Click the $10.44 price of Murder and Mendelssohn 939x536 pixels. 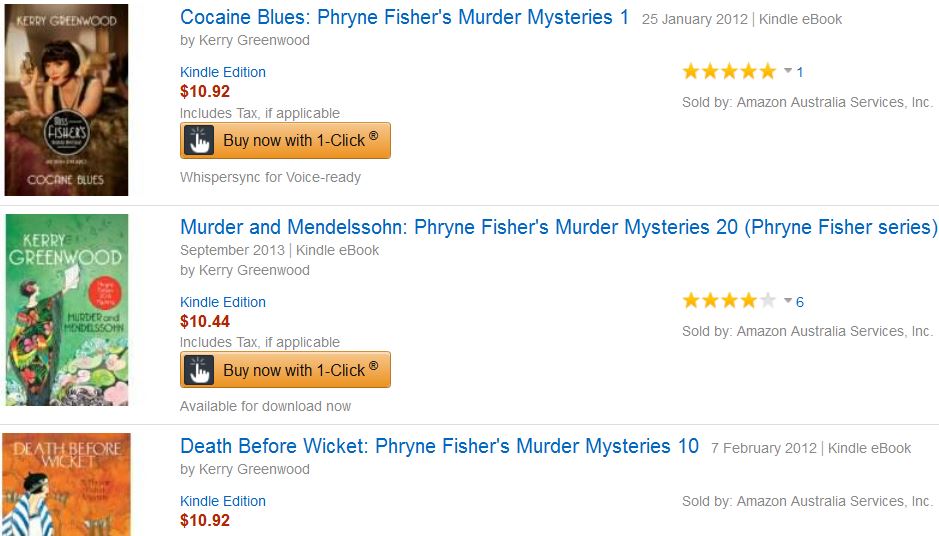205,321
